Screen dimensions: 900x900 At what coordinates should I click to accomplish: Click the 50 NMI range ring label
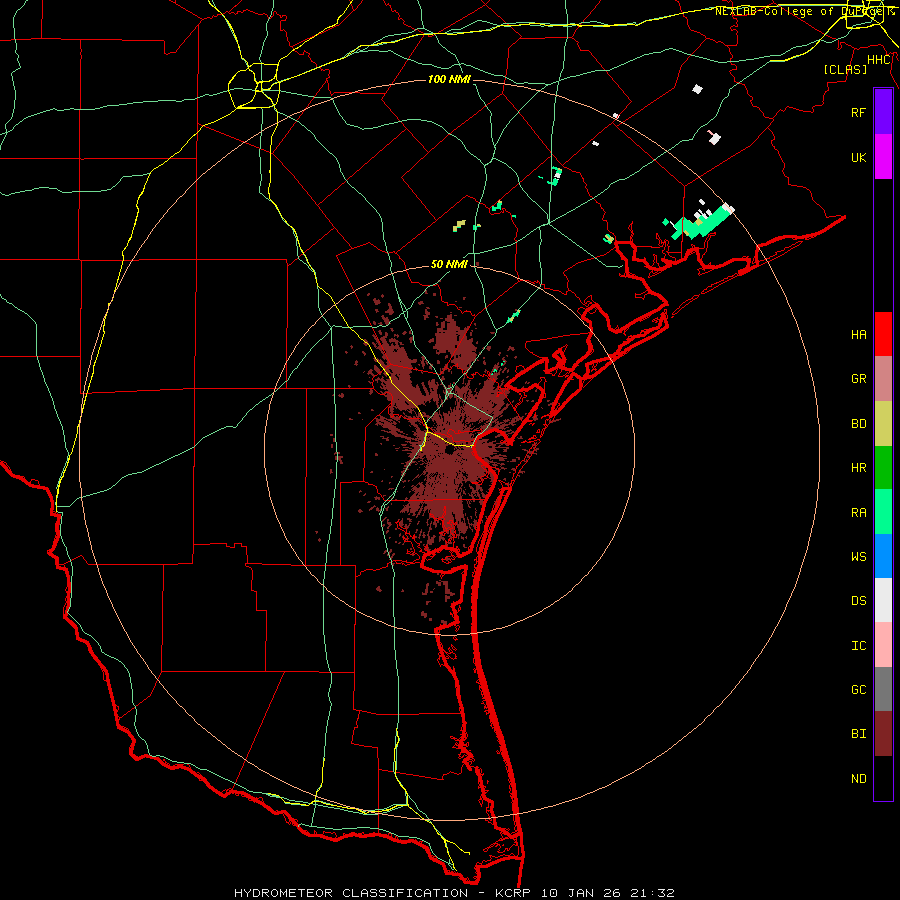point(449,264)
